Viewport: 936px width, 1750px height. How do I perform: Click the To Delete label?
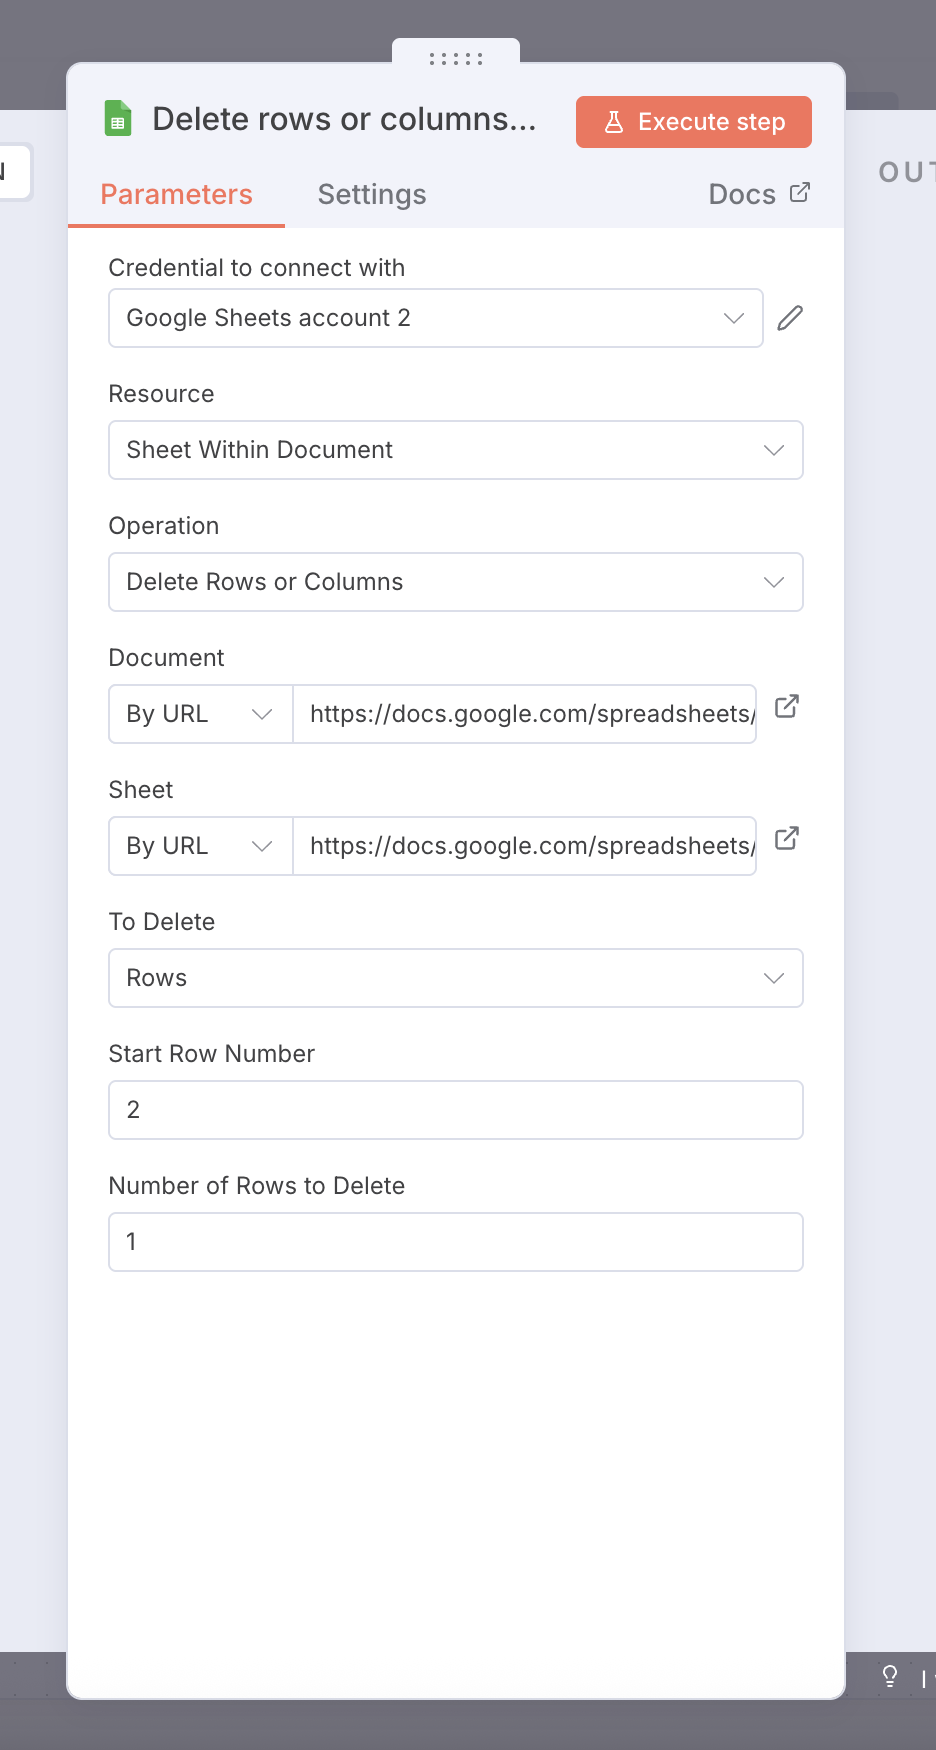tap(162, 922)
